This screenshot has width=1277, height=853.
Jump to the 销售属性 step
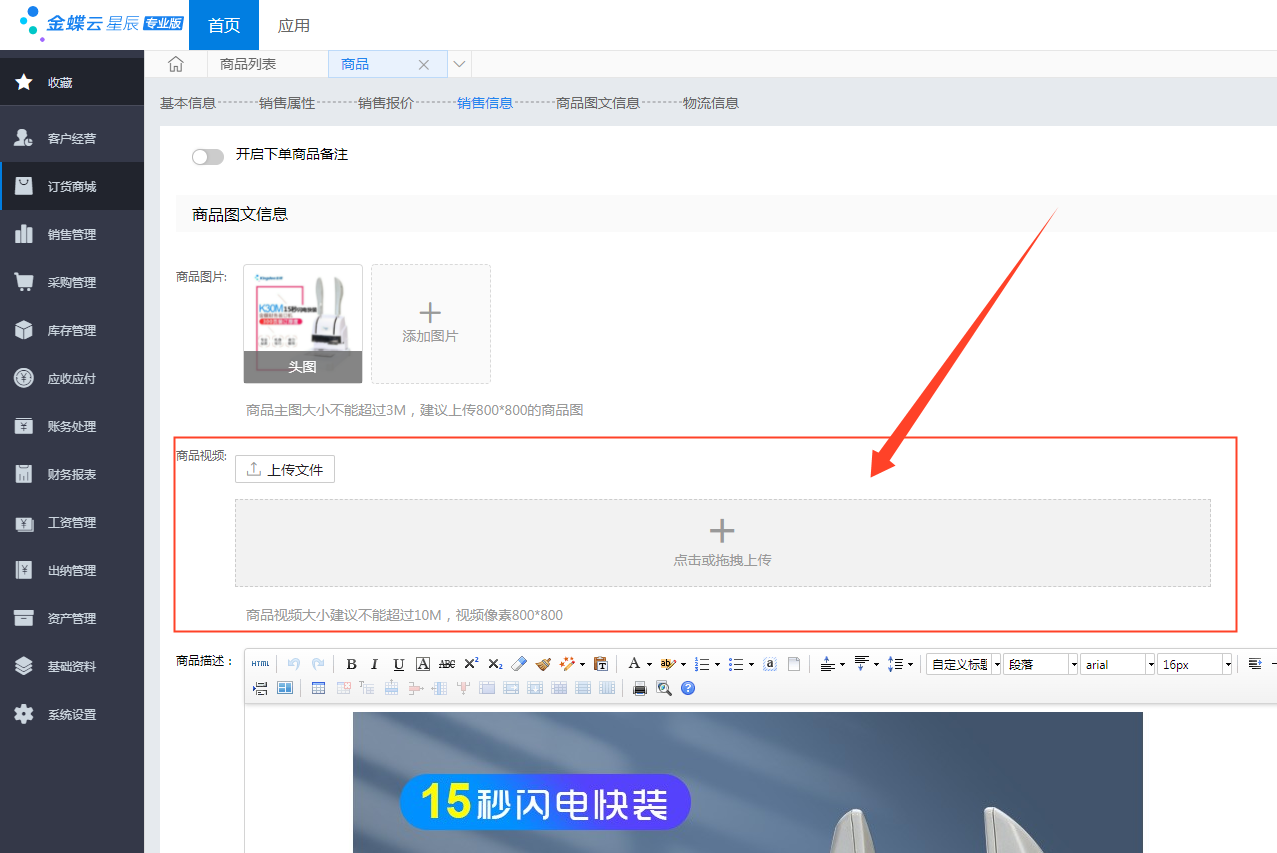coord(287,103)
